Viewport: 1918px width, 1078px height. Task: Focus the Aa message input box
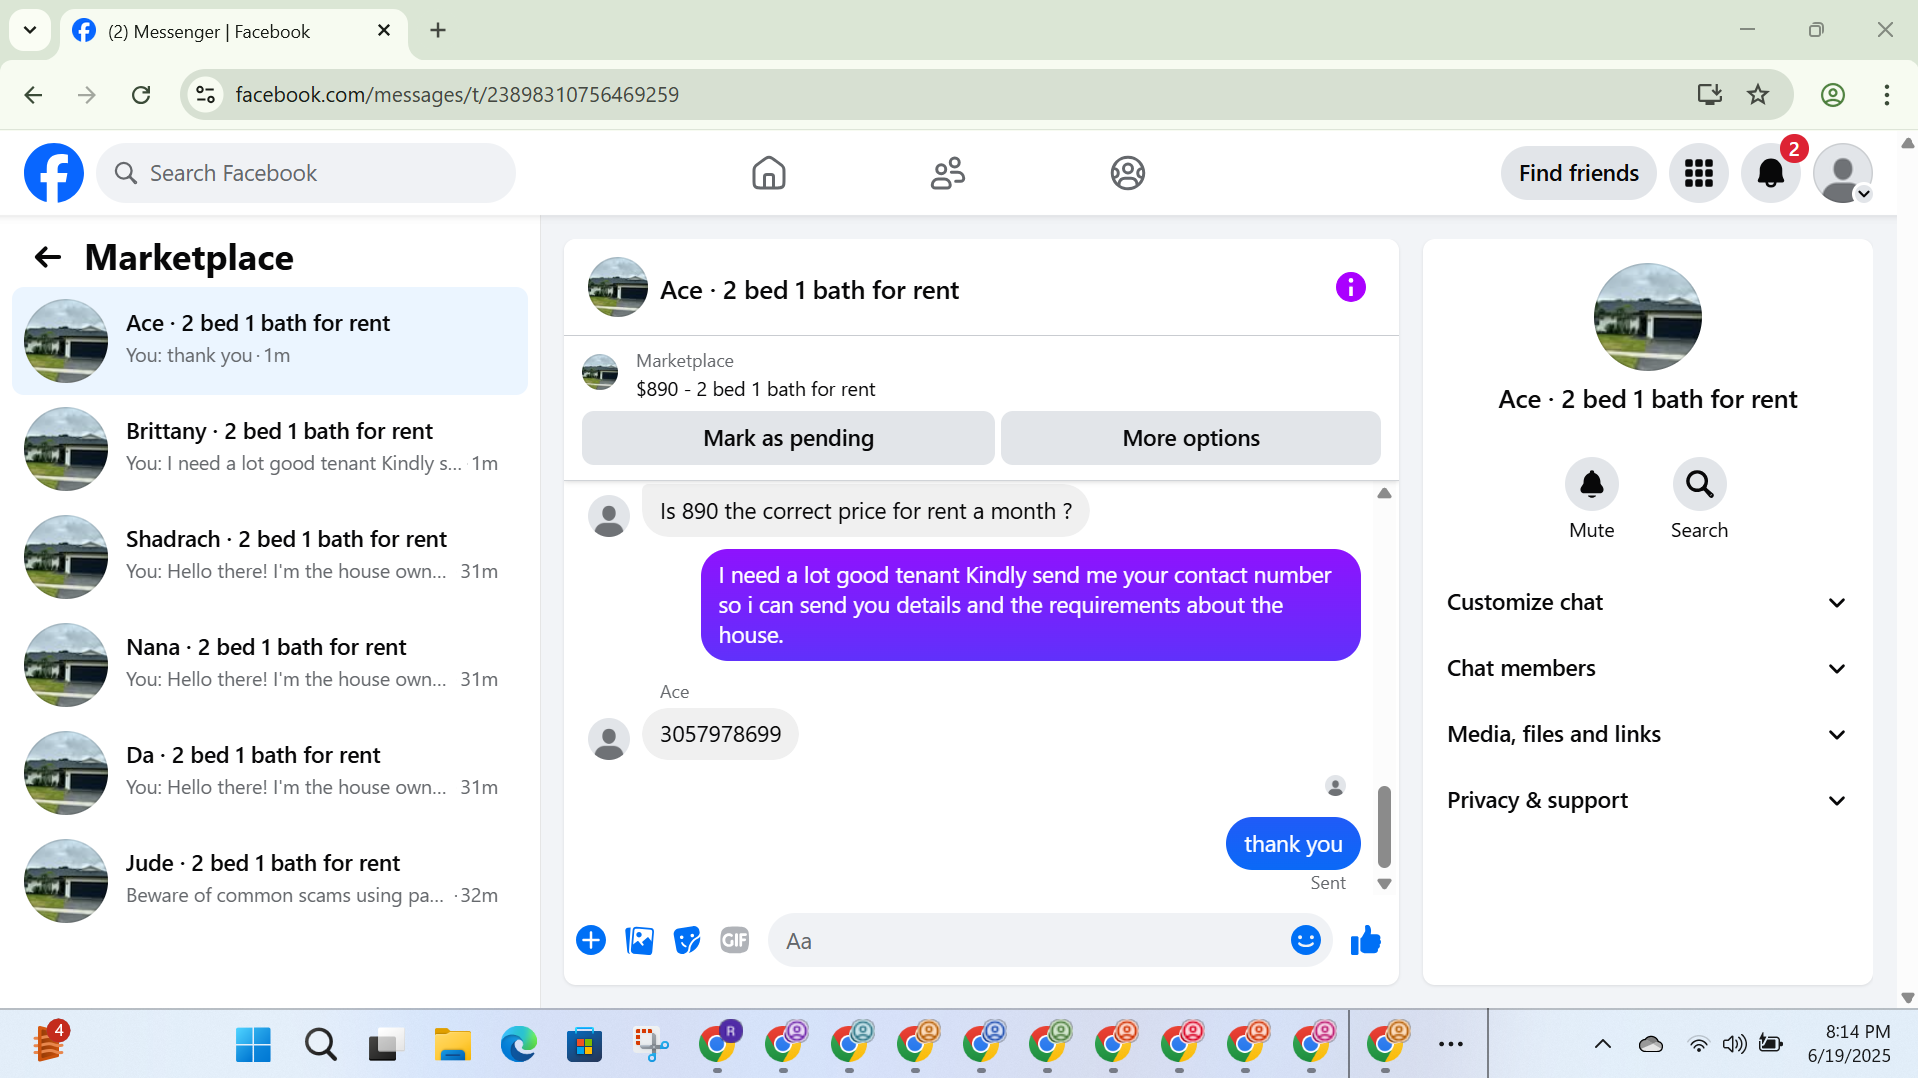tap(1050, 940)
